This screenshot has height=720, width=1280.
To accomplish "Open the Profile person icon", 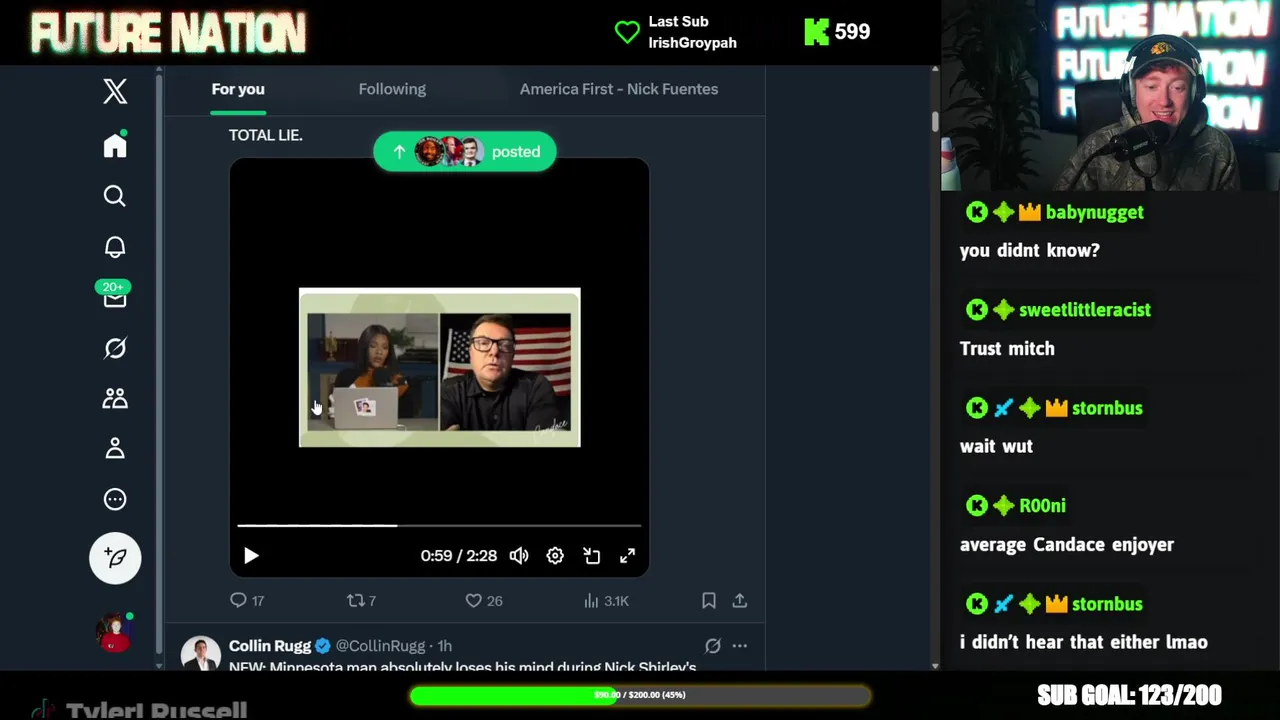I will (115, 448).
